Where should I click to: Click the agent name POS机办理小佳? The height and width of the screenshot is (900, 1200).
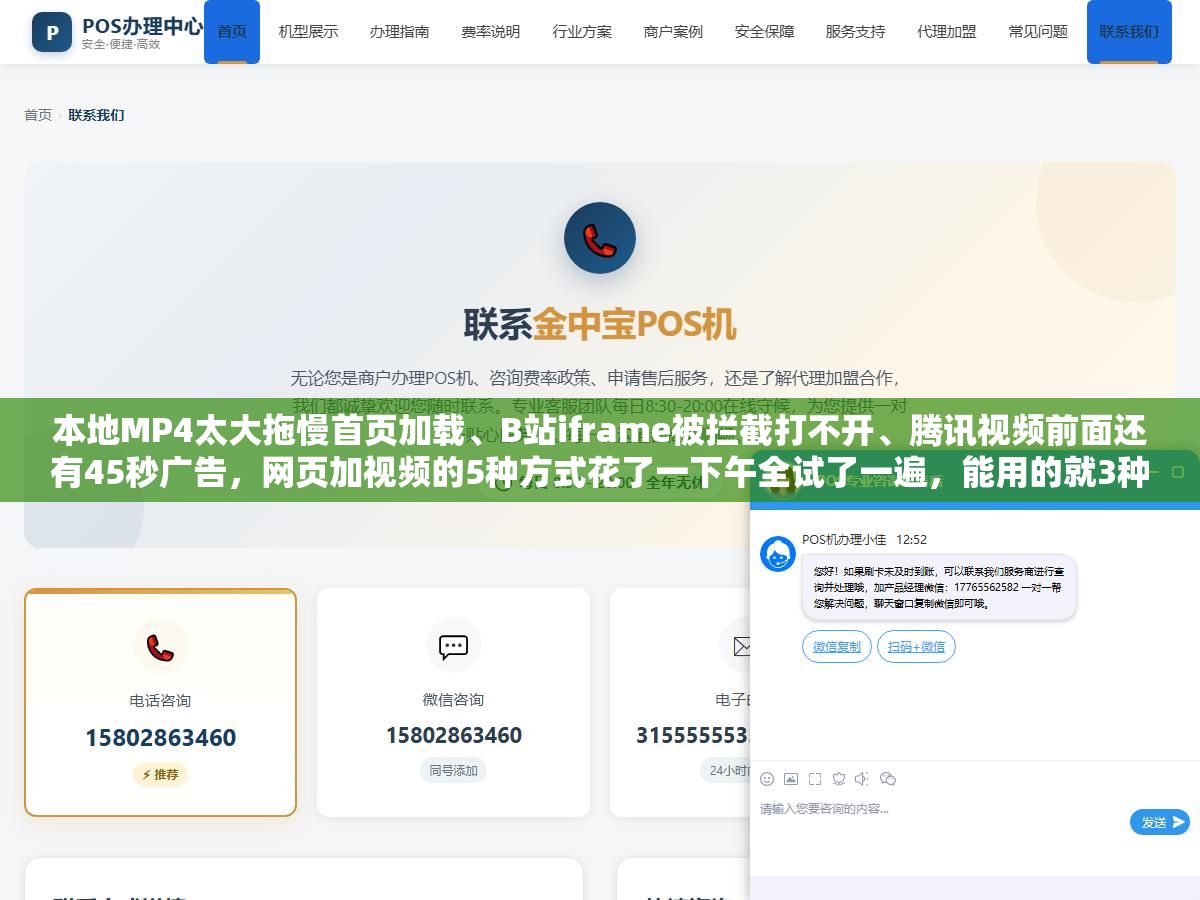844,539
